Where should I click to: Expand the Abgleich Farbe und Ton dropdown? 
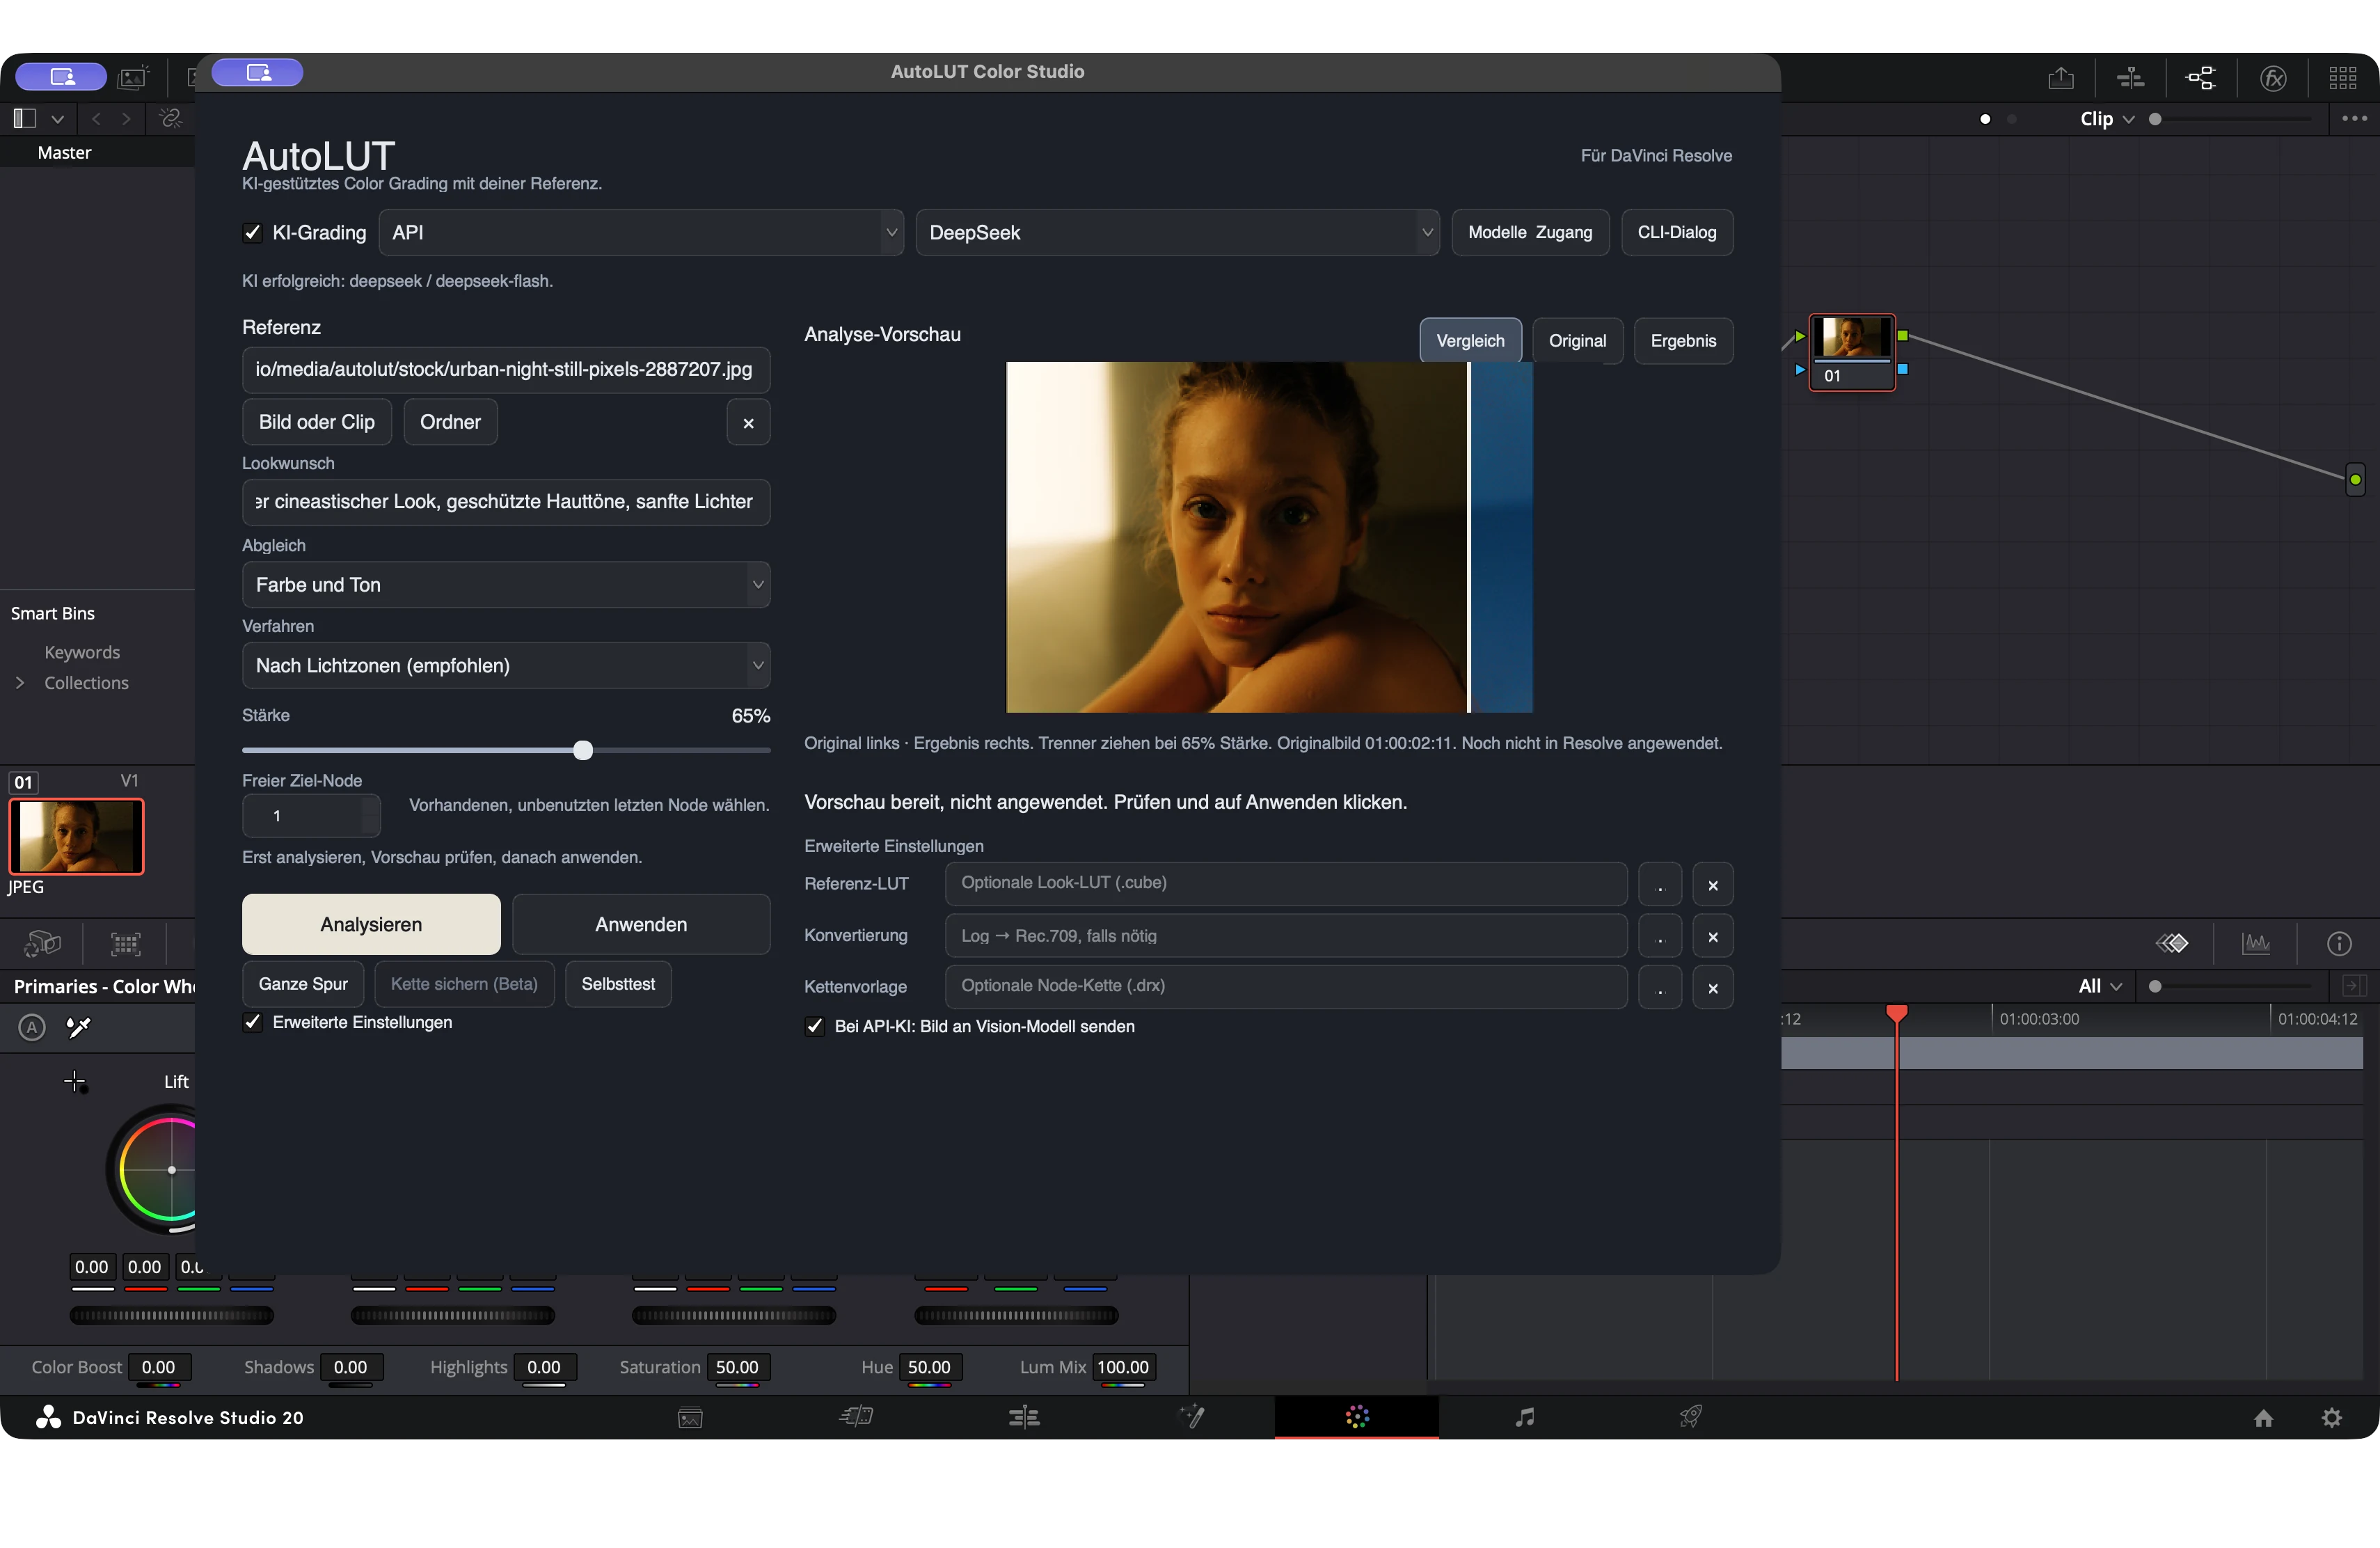point(506,585)
